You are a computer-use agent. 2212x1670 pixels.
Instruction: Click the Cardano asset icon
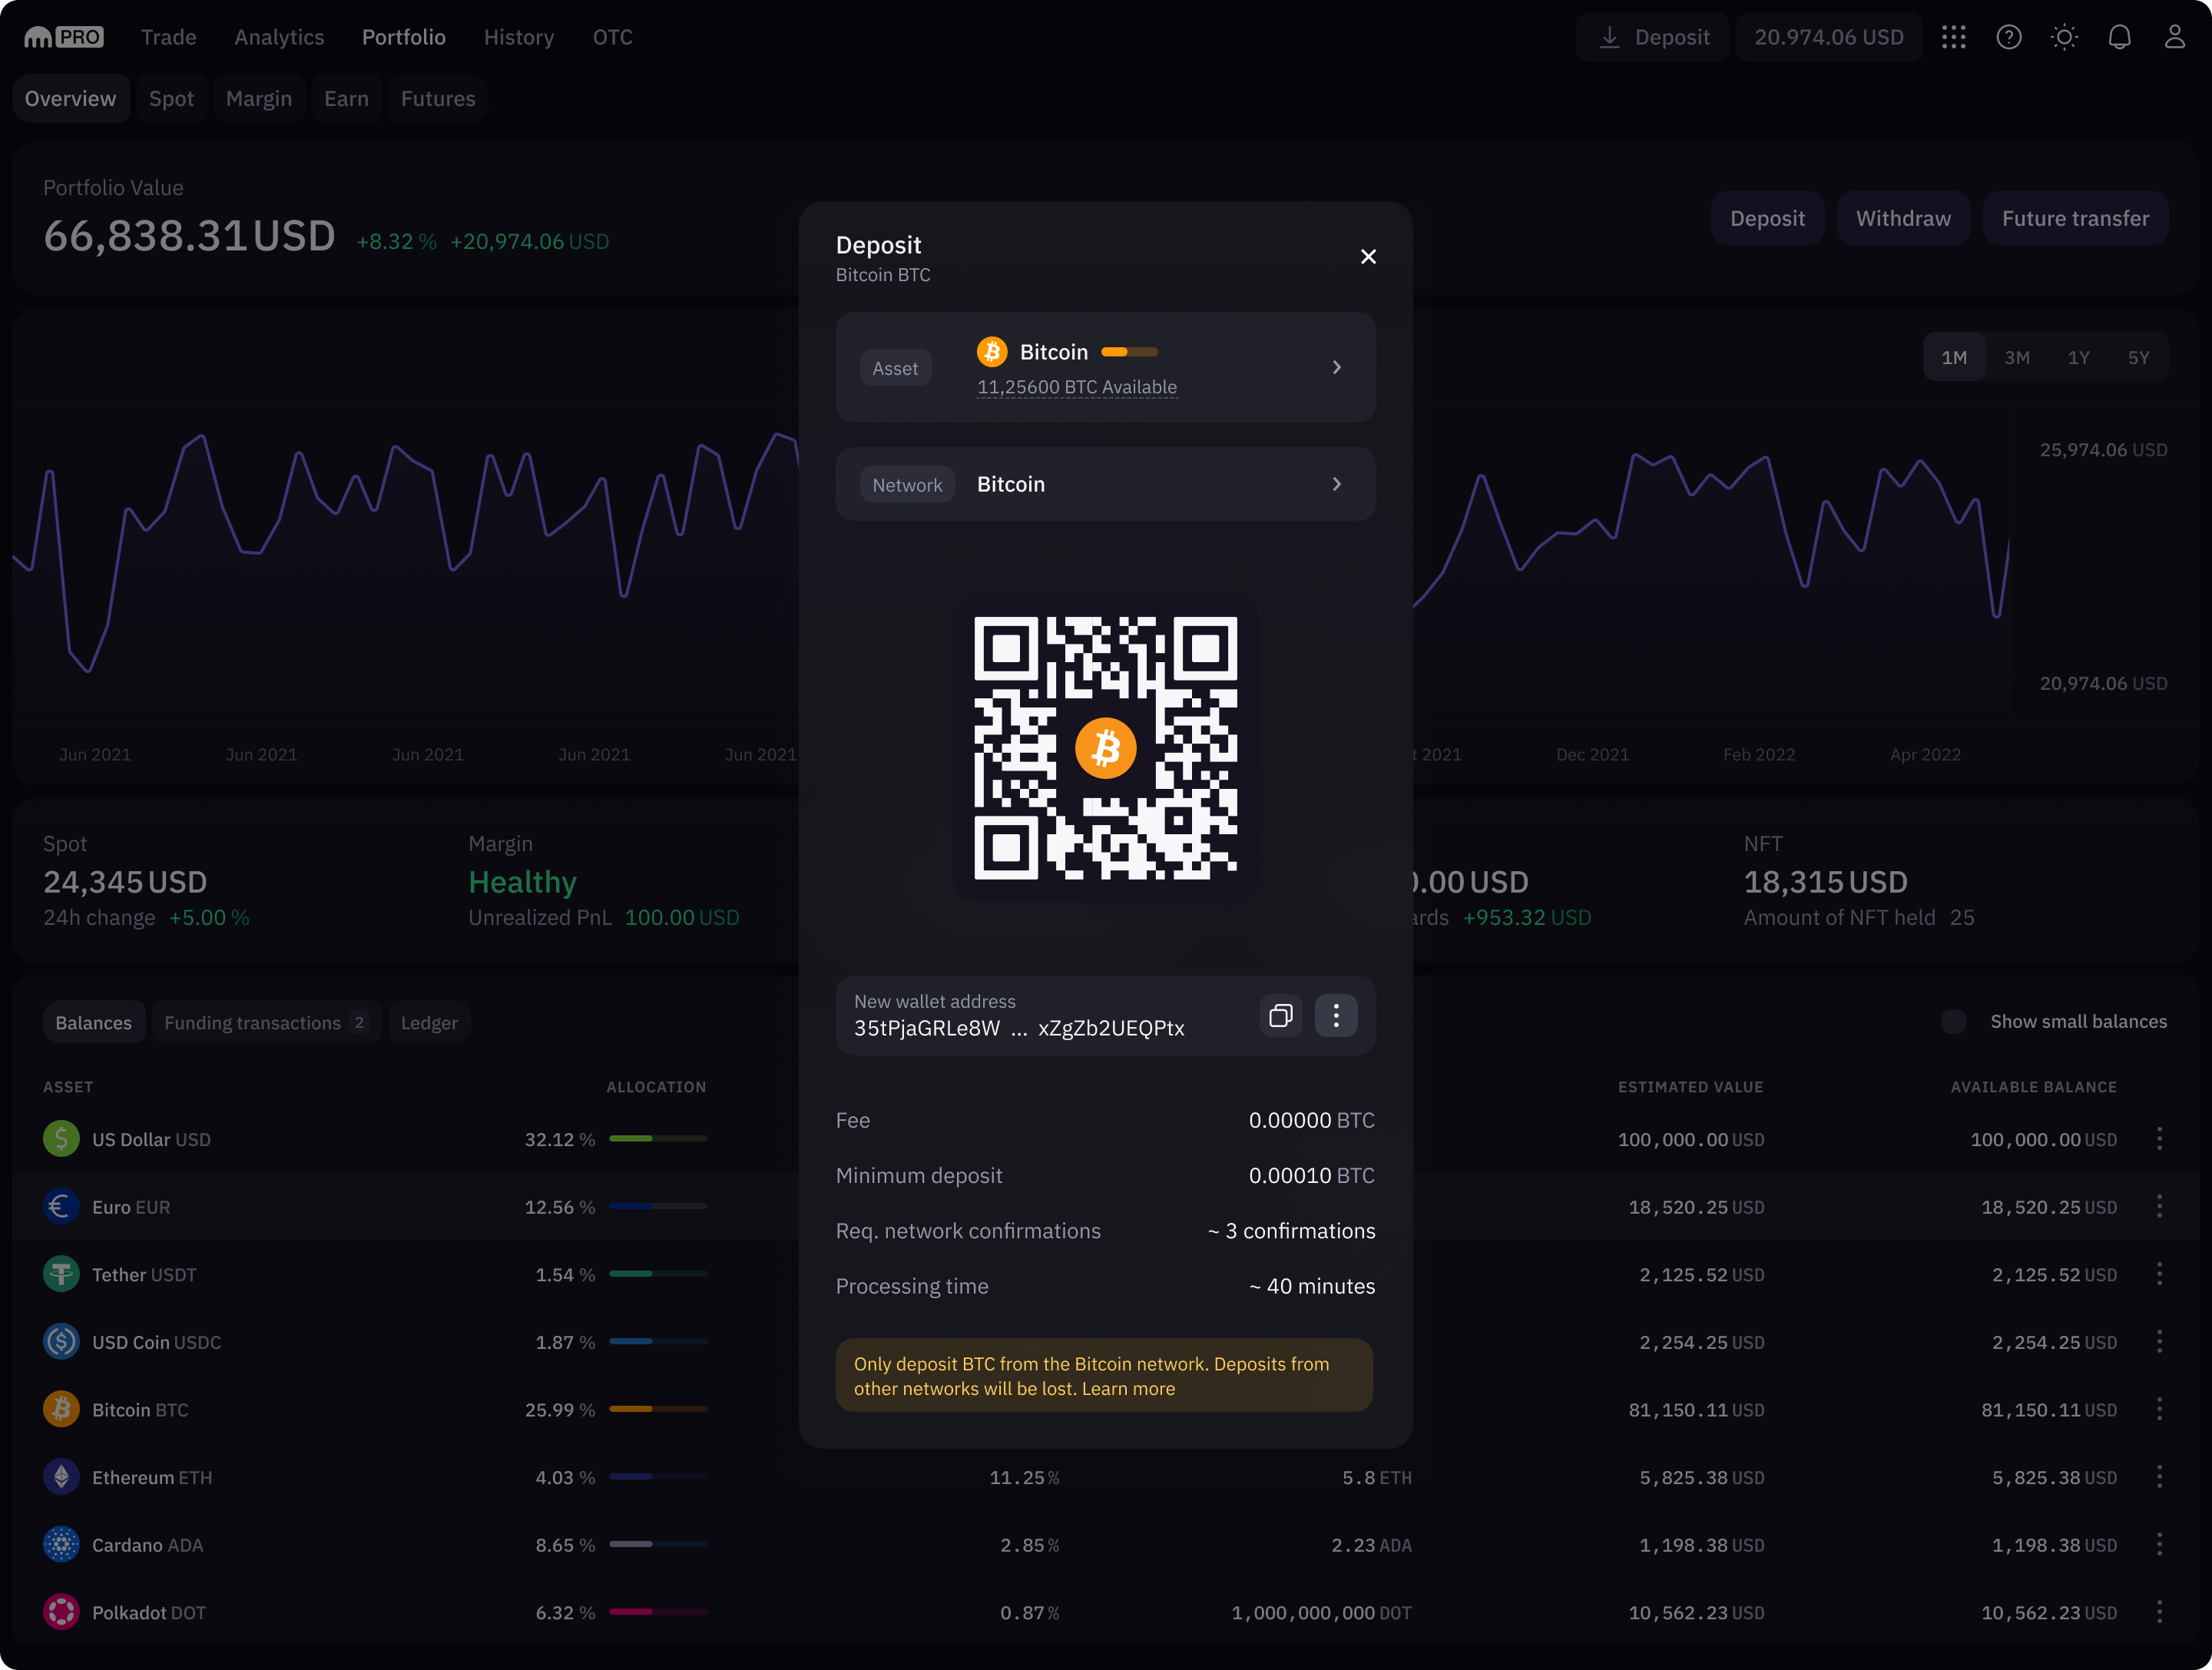pos(61,1545)
